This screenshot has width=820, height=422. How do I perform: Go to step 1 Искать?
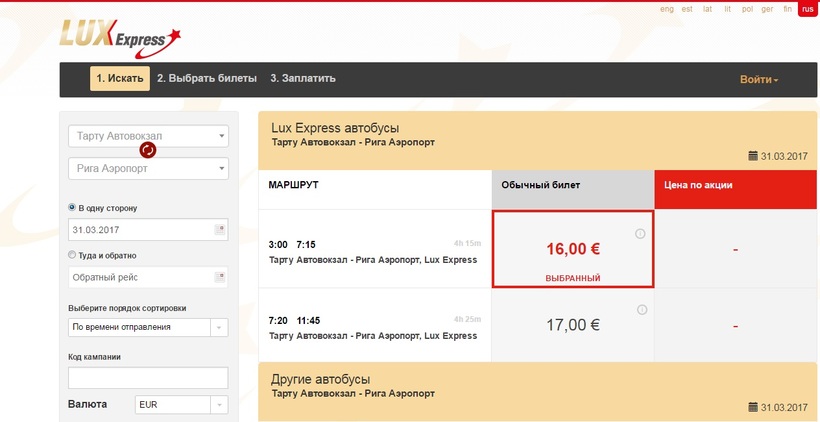click(120, 78)
